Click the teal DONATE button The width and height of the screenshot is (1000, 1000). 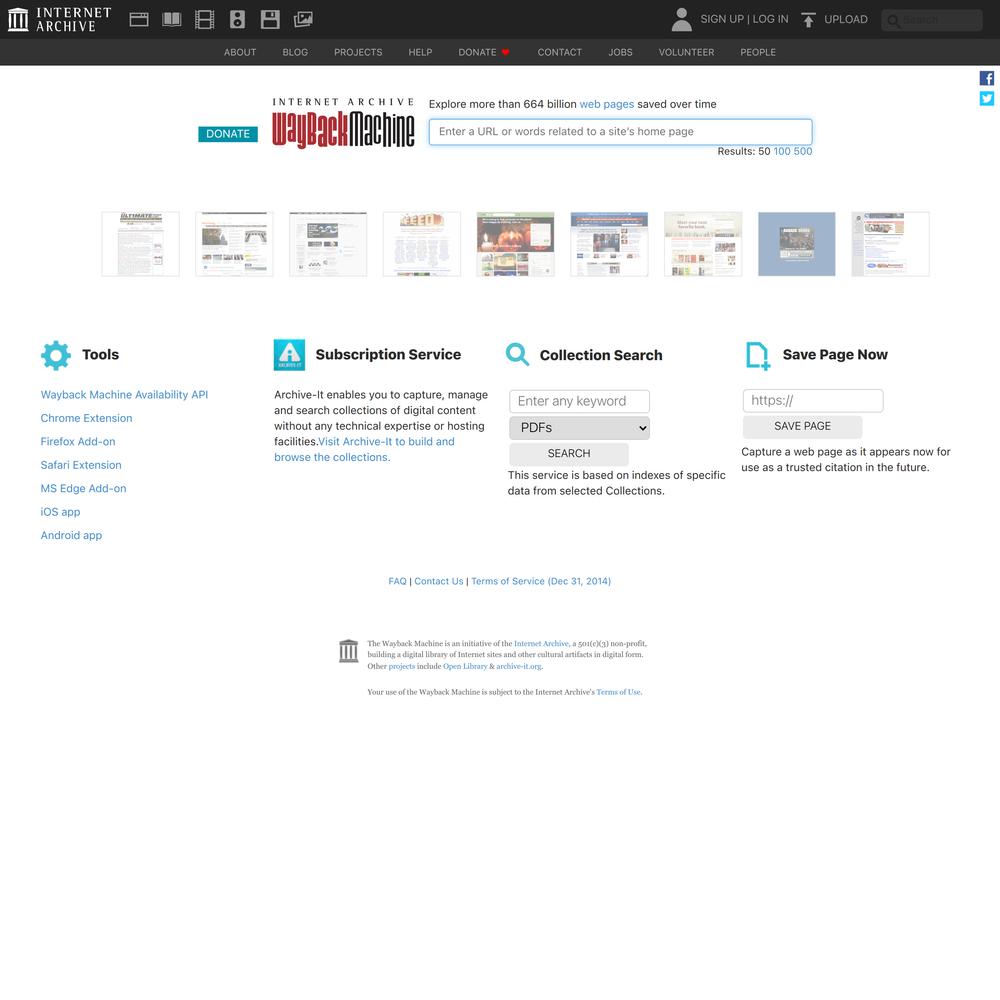click(228, 134)
